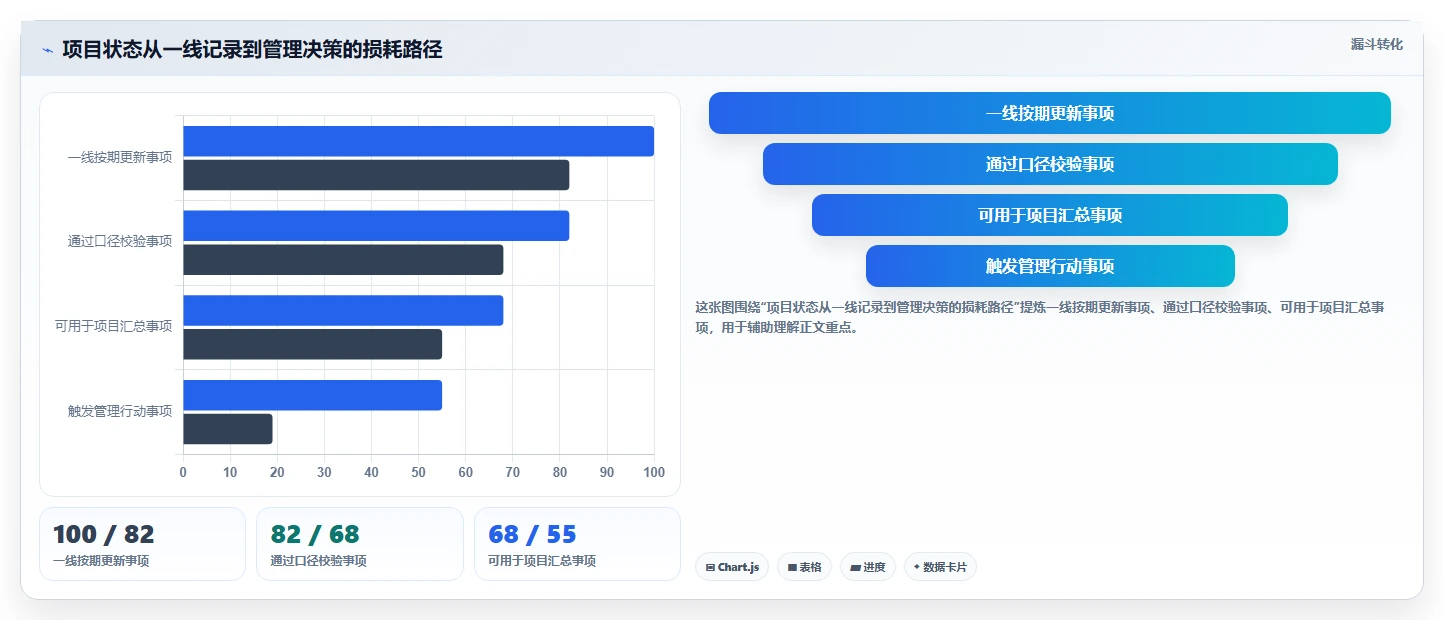Click the chart axis label 可用于项目汇总事项
The height and width of the screenshot is (620, 1444).
point(113,326)
